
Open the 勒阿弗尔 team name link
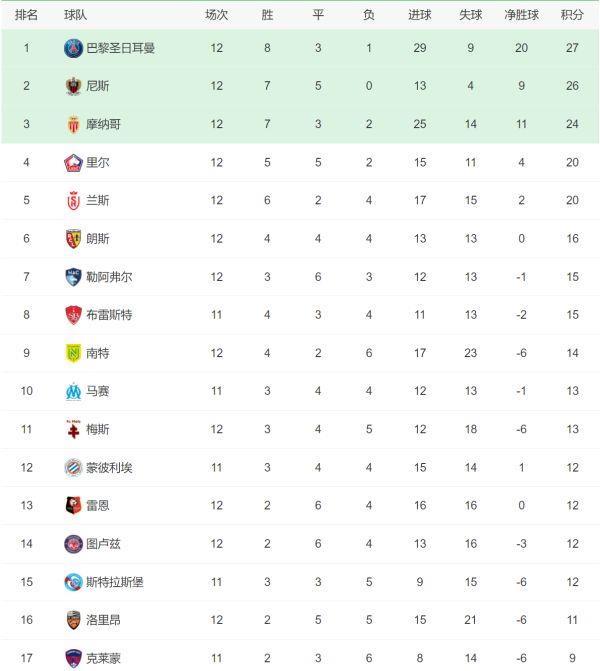pos(109,277)
